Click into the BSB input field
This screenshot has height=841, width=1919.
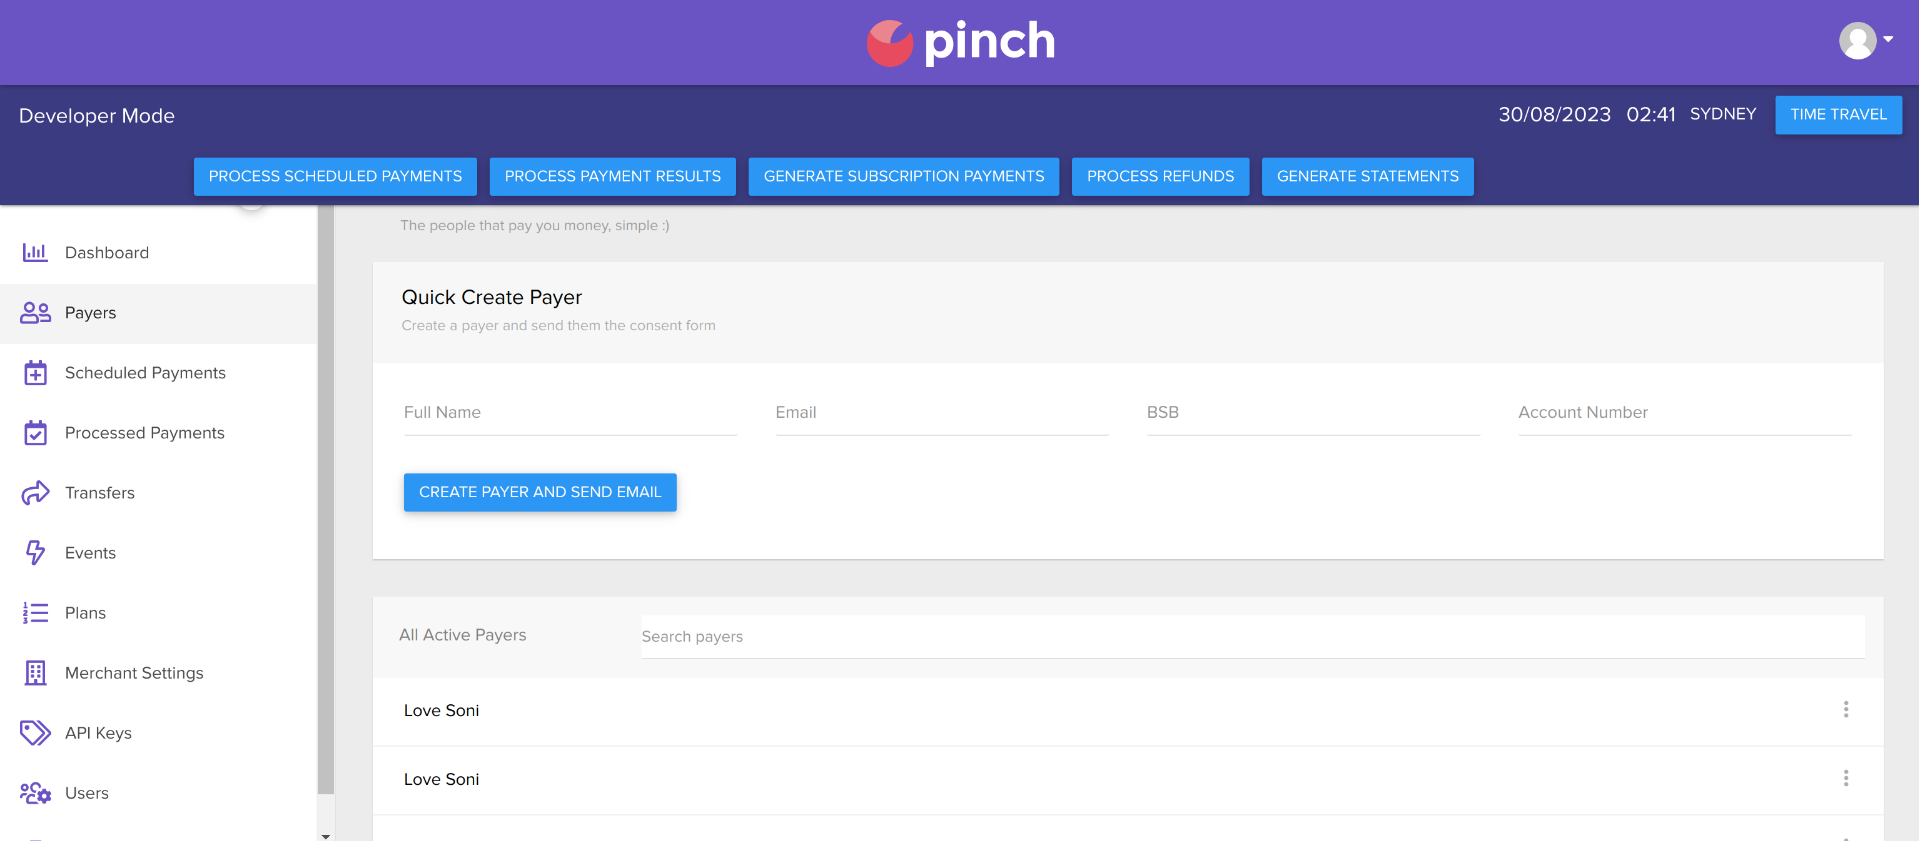coord(1312,413)
